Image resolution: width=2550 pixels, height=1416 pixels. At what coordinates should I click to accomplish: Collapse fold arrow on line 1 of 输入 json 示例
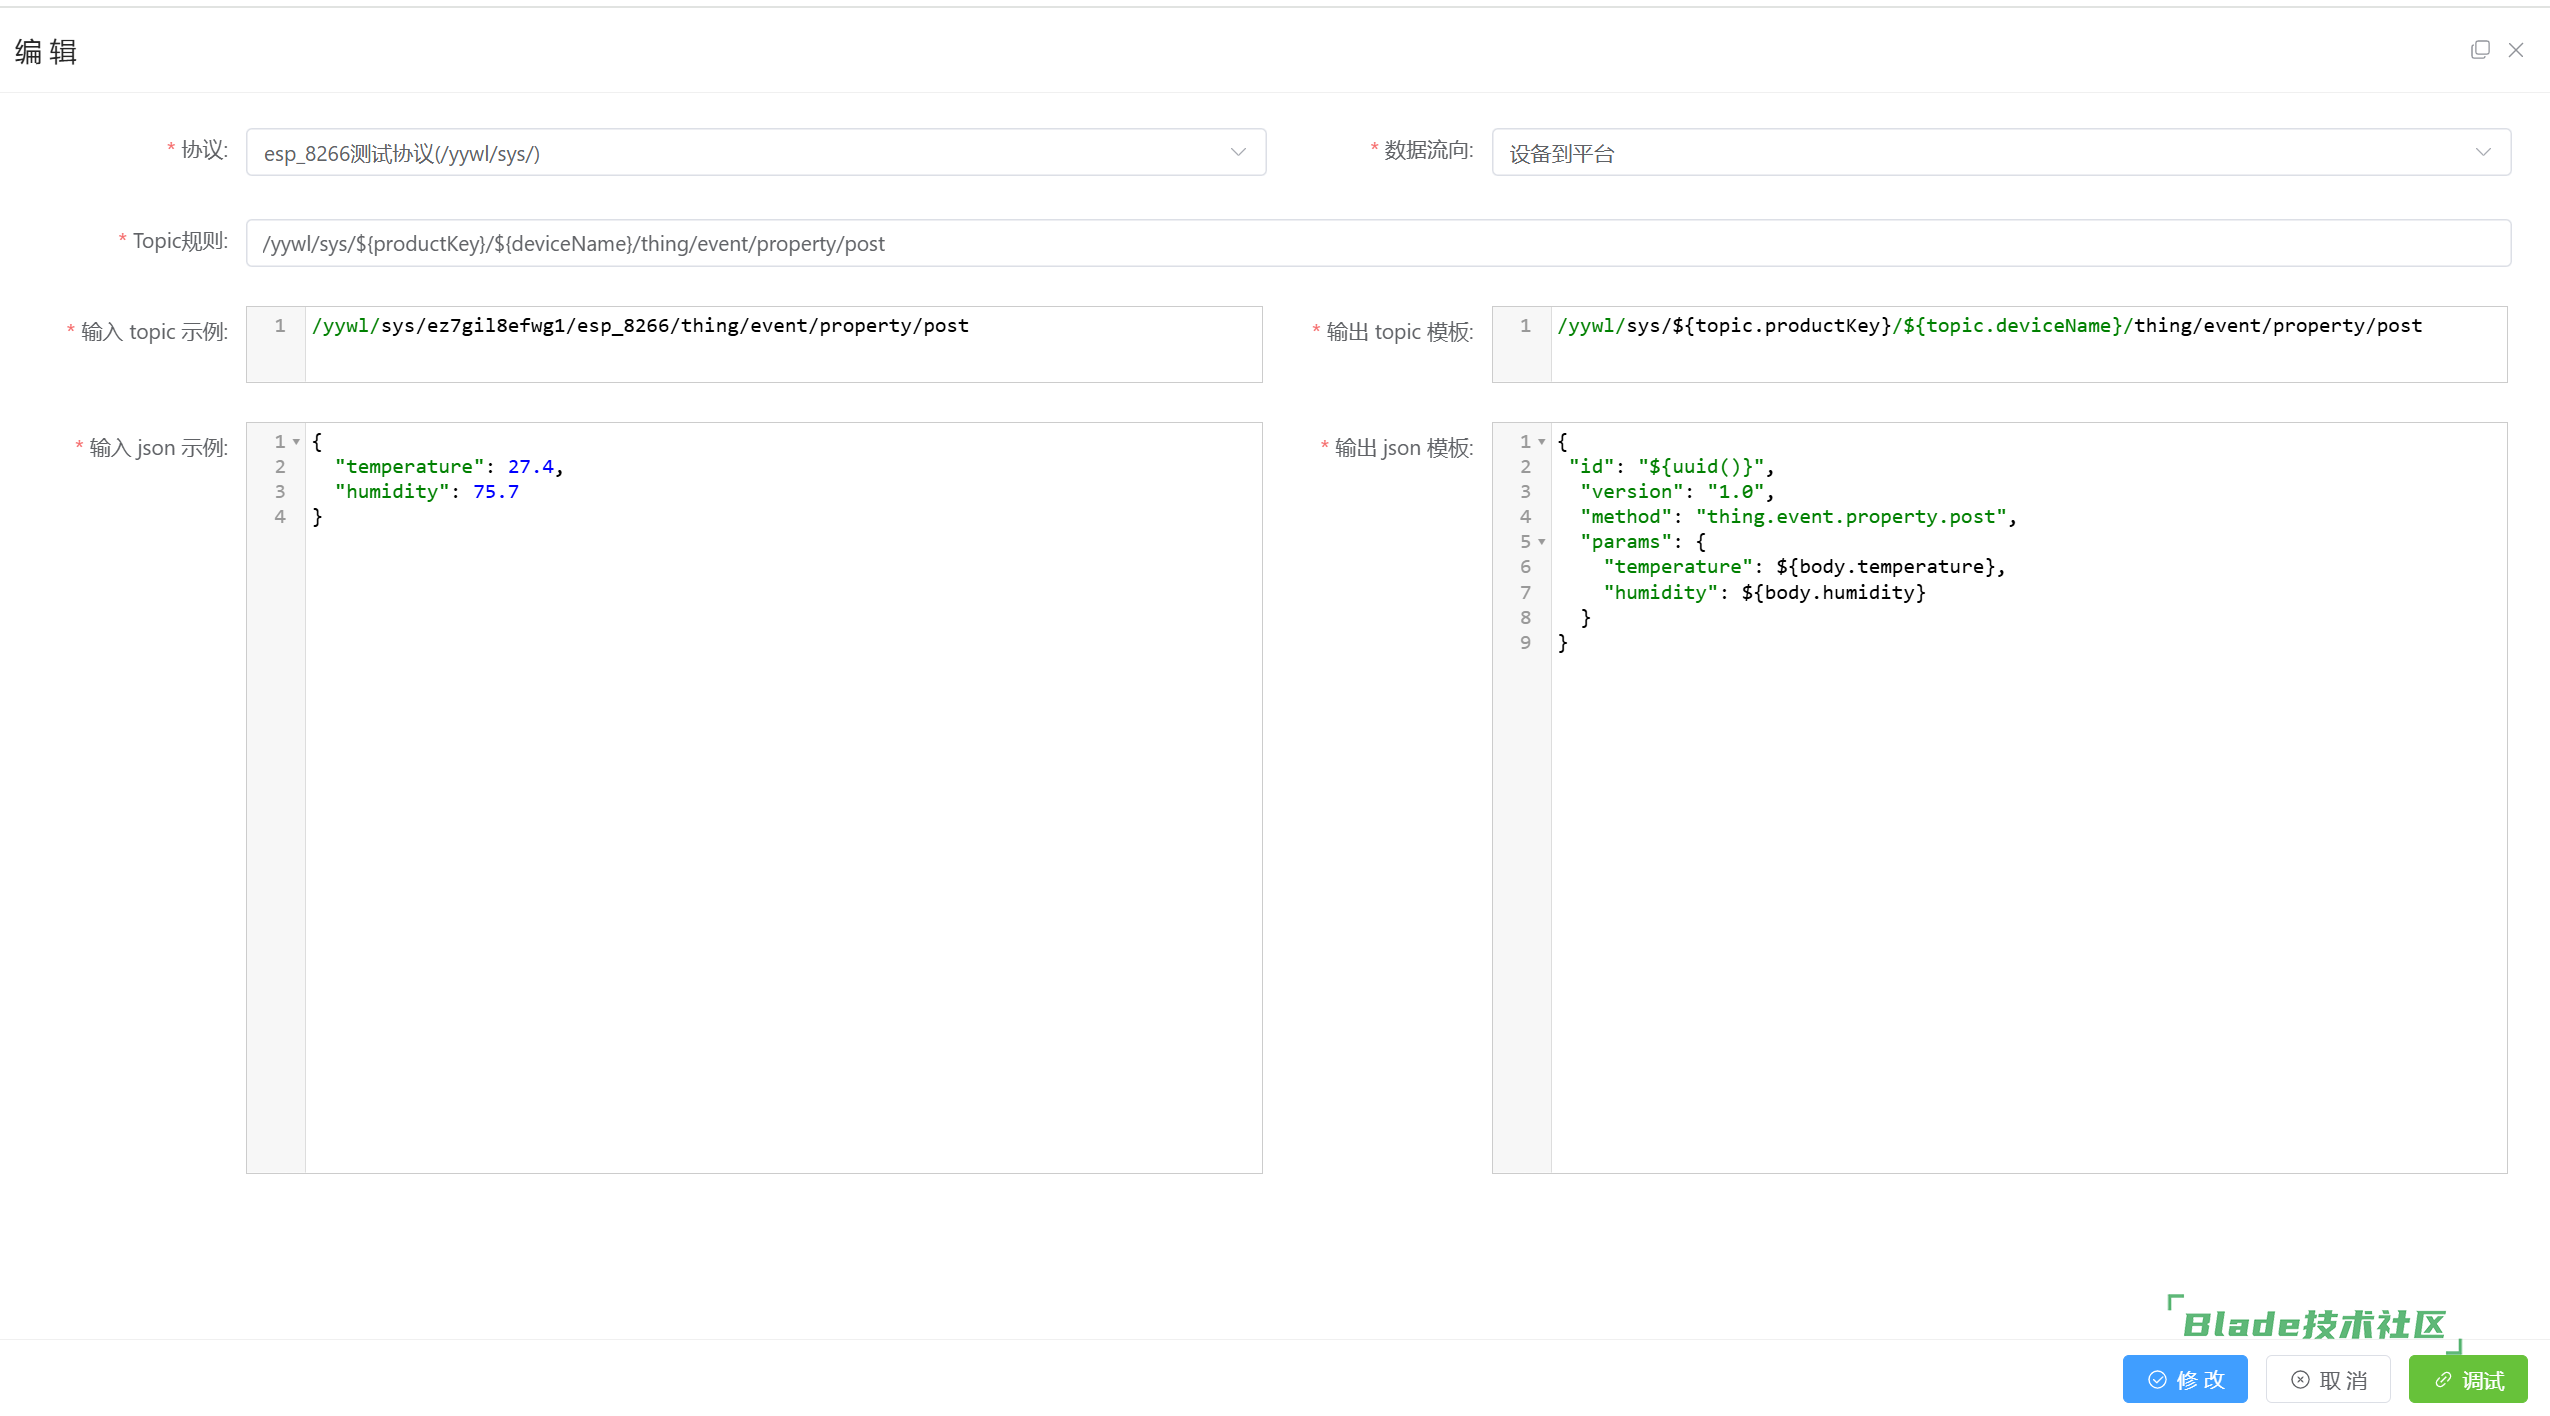(297, 442)
